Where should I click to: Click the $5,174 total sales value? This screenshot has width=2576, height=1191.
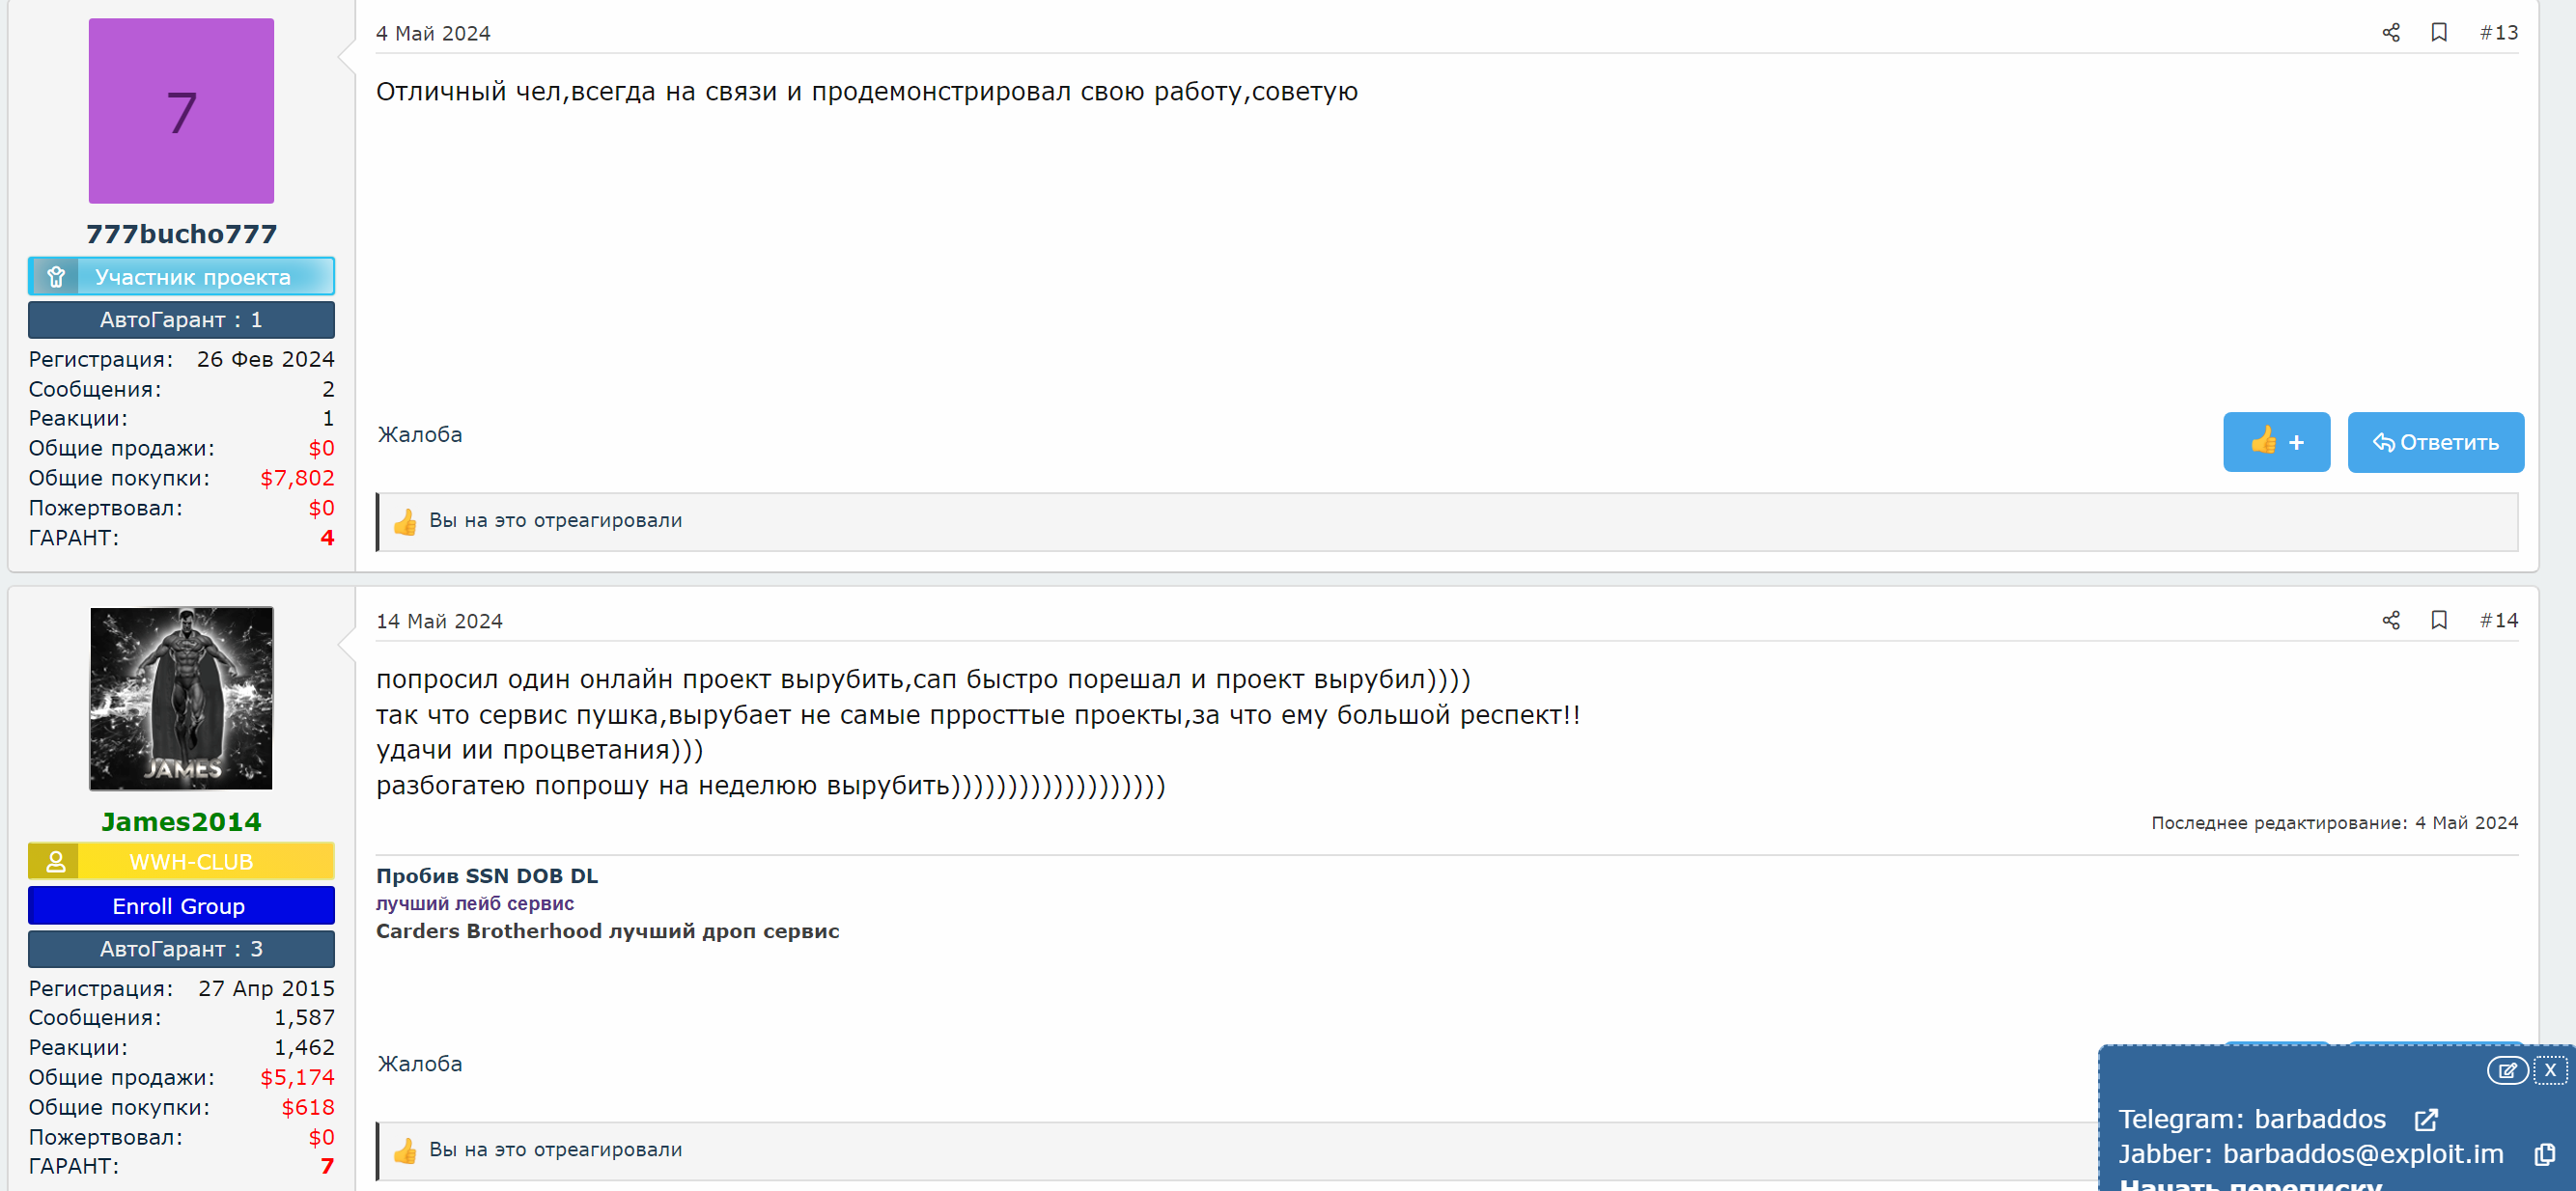(297, 1077)
